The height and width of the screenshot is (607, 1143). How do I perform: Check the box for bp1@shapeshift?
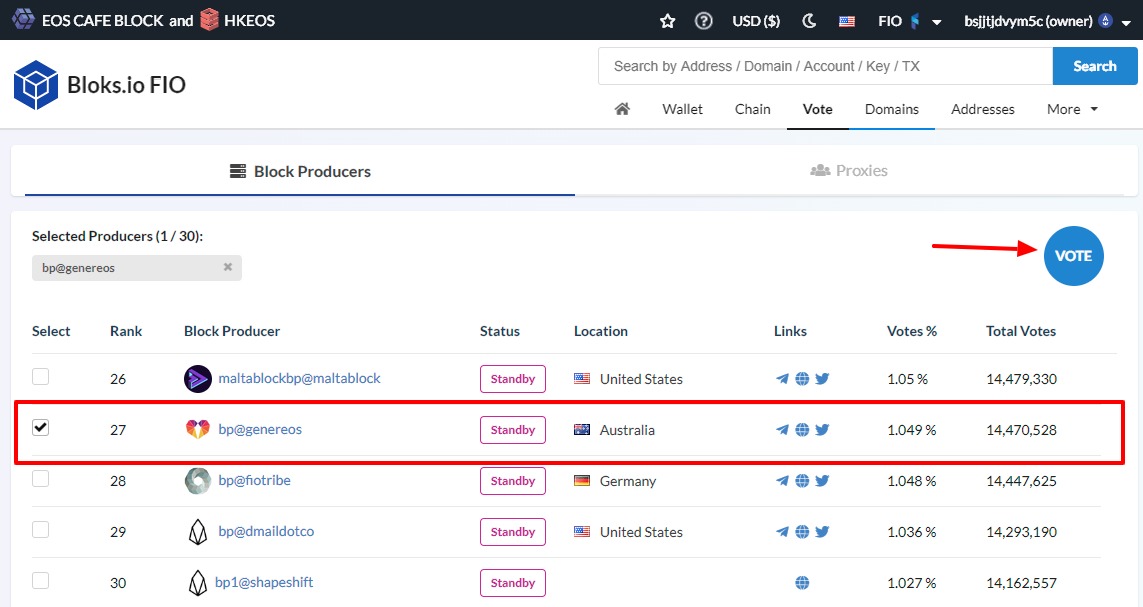click(x=41, y=580)
